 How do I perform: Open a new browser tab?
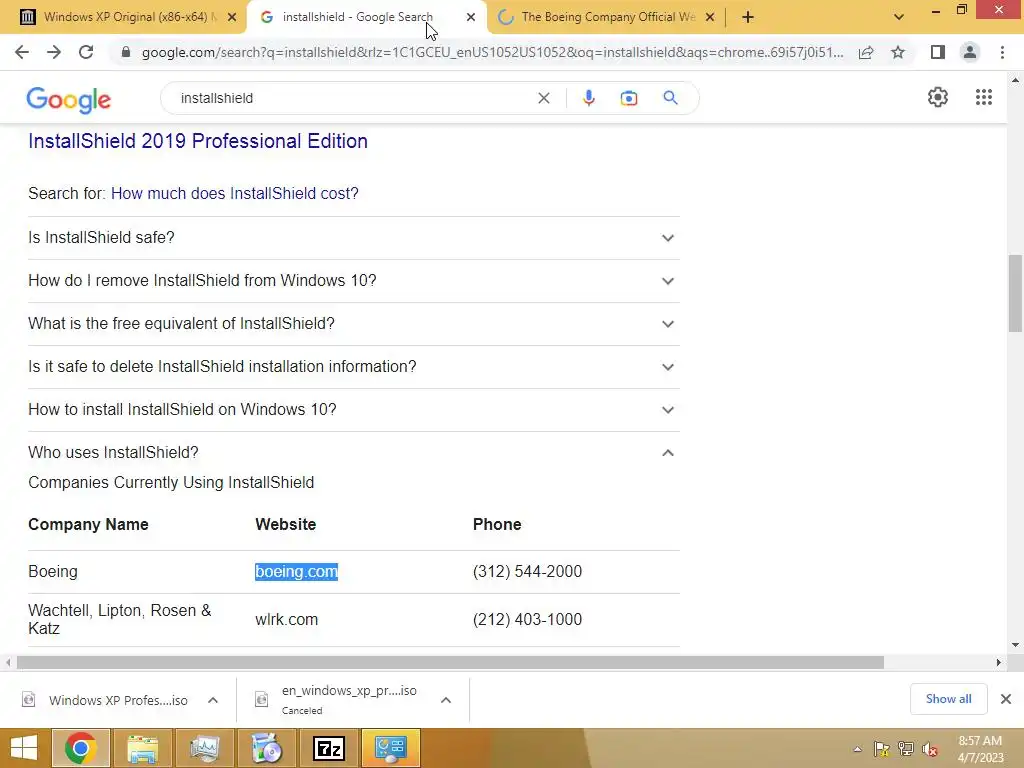click(748, 17)
